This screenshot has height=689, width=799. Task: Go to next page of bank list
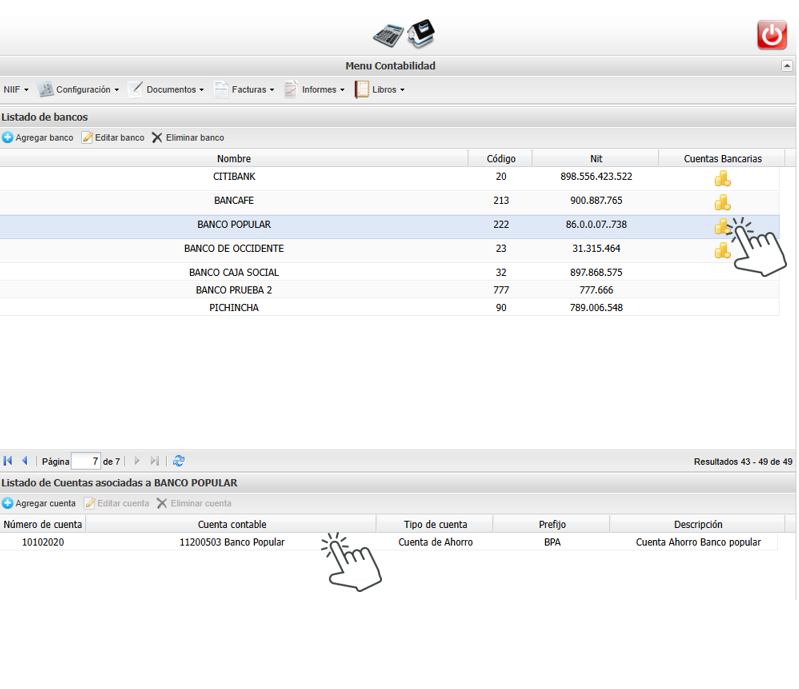137,461
